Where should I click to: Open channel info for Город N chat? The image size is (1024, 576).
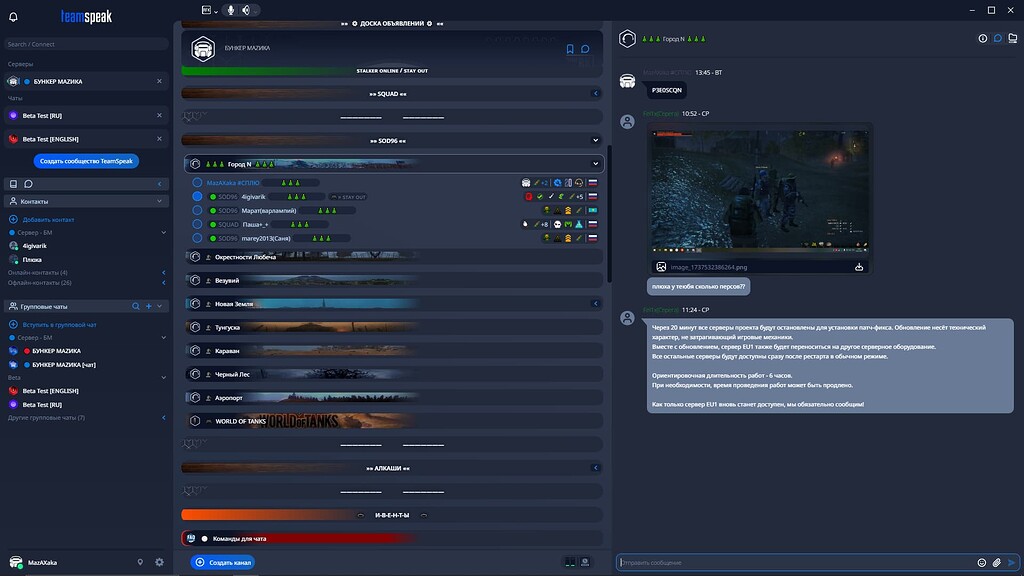point(983,38)
